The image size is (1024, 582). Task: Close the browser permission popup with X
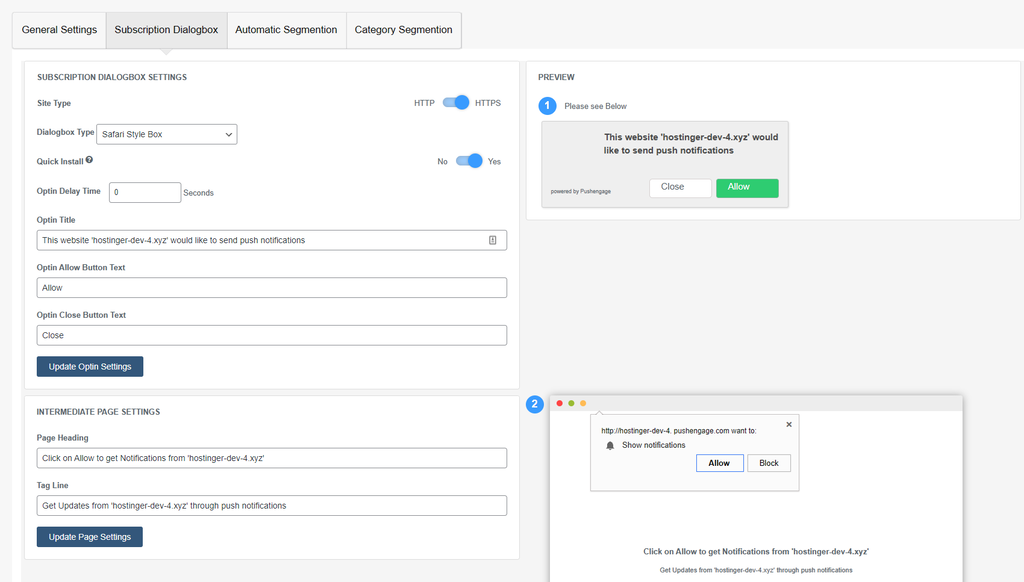click(x=788, y=424)
